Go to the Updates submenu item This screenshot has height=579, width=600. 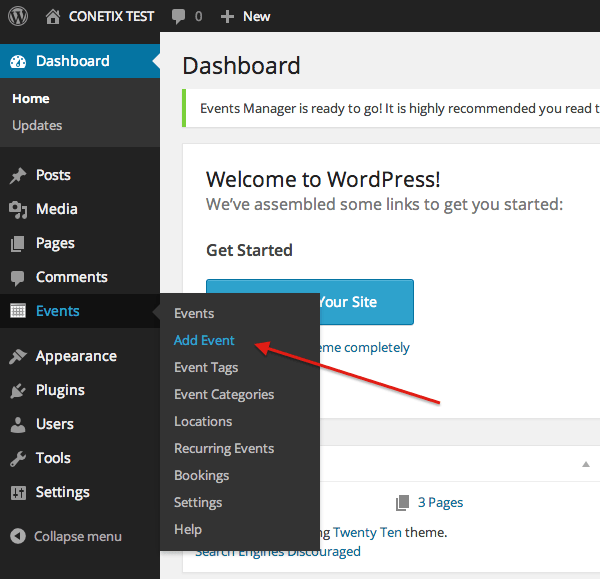coord(37,126)
